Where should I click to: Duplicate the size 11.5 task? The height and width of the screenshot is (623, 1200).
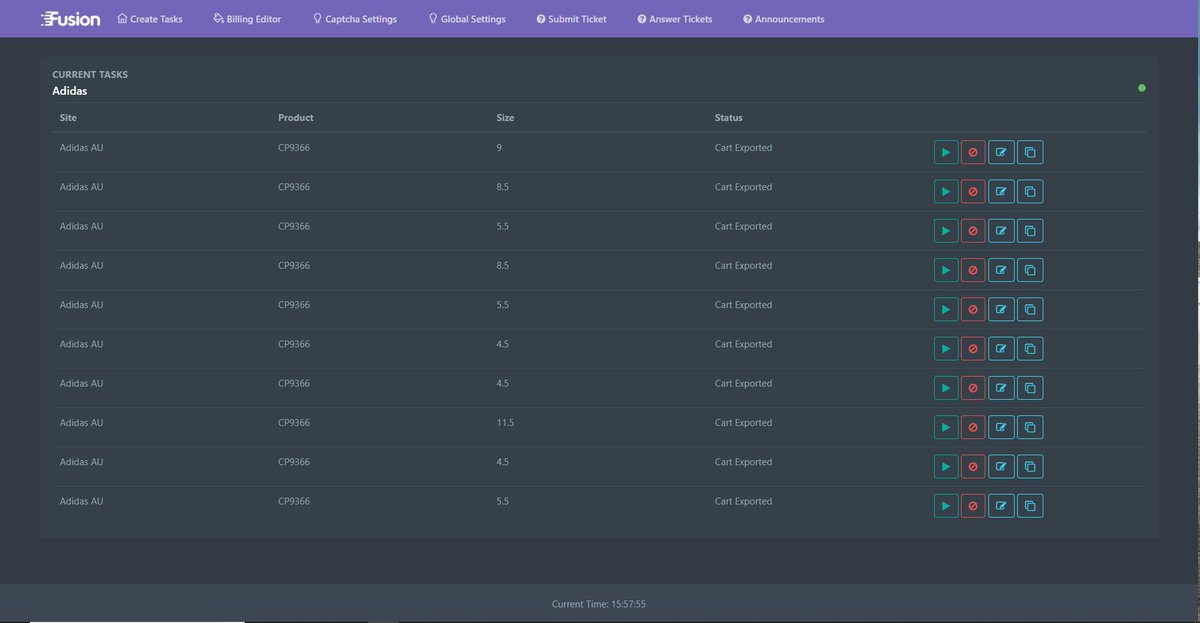pos(1030,426)
